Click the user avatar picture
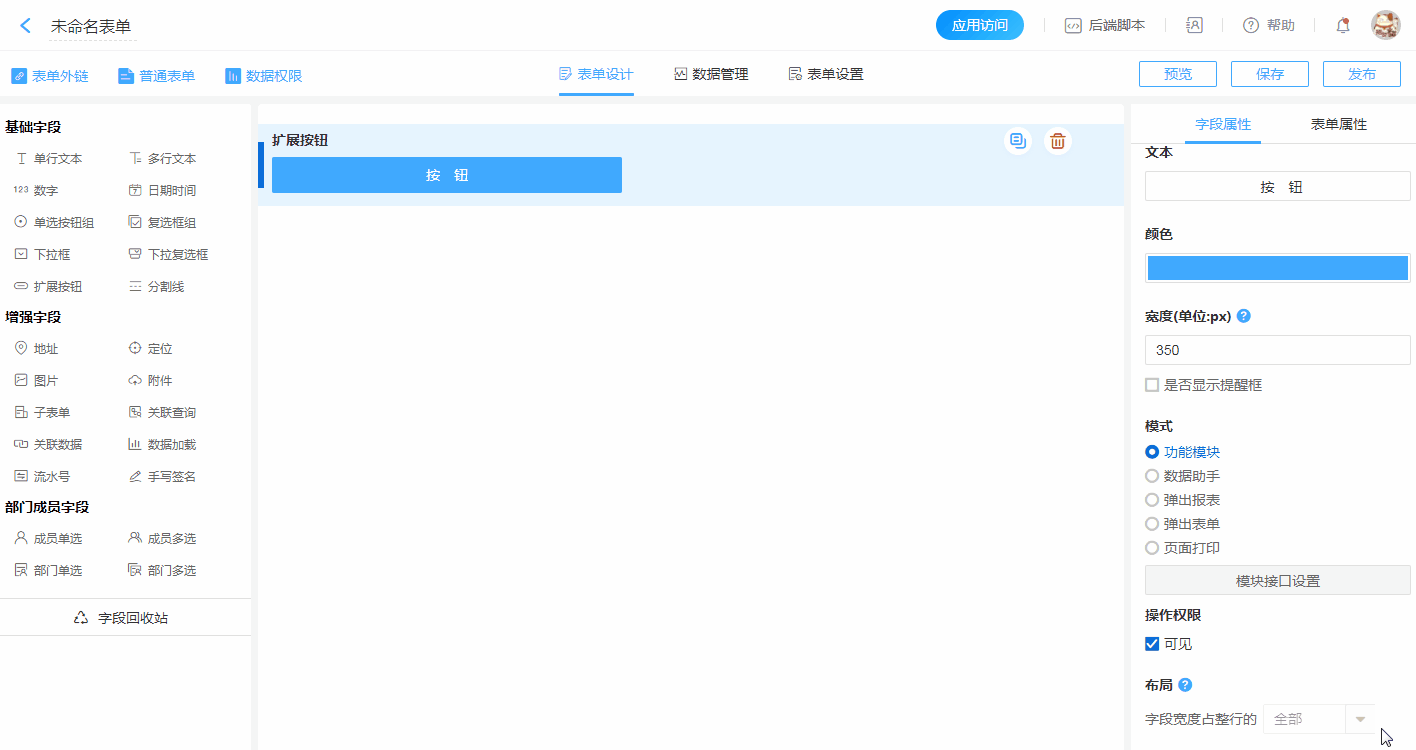This screenshot has width=1416, height=750. 1385,26
